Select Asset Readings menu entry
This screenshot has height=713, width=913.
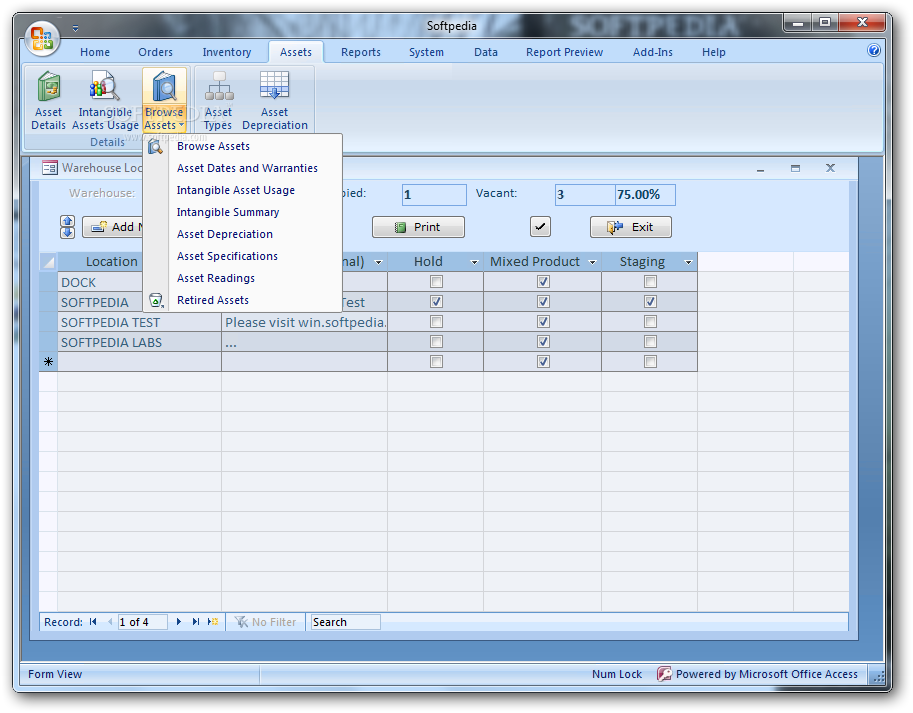pos(242,279)
